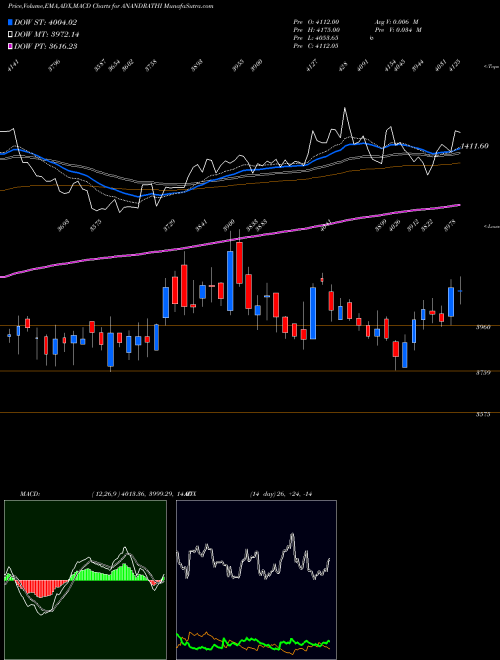Click the white DOW MT legend swatch
Screen dimensions: 500x660
point(10,34)
